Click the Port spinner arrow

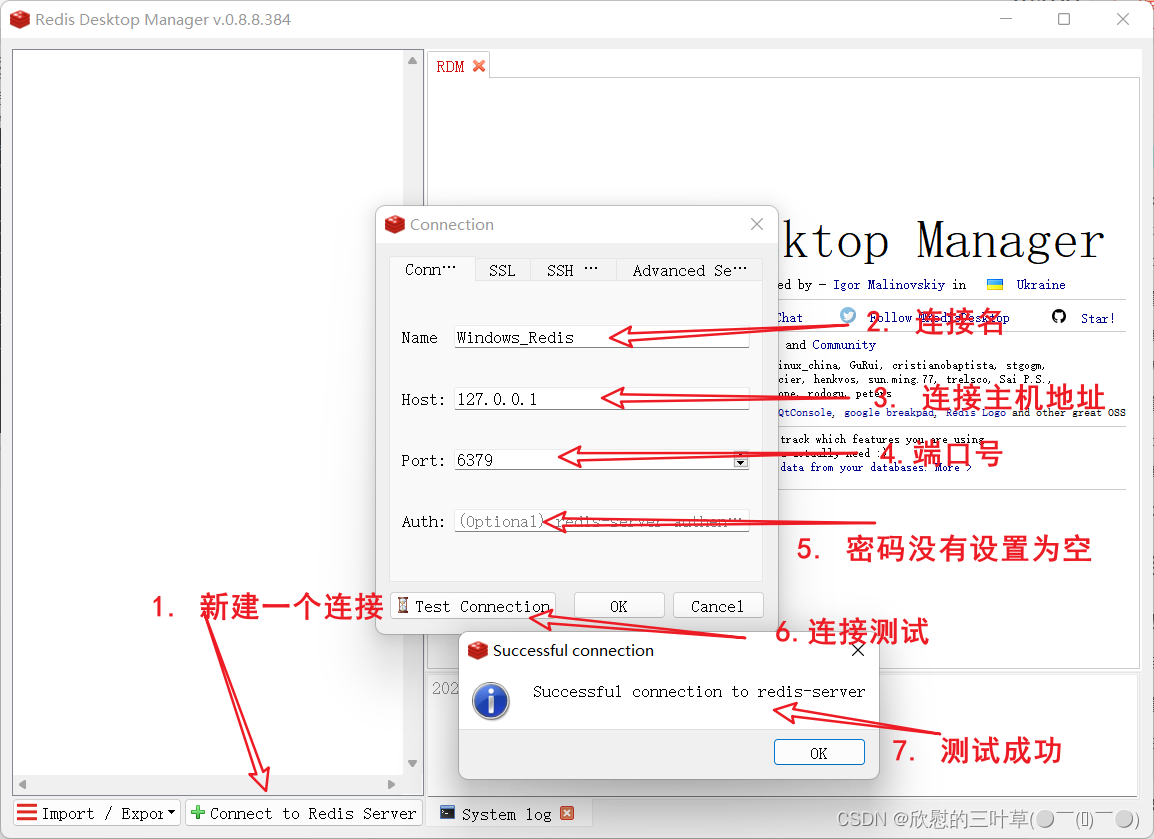[741, 461]
